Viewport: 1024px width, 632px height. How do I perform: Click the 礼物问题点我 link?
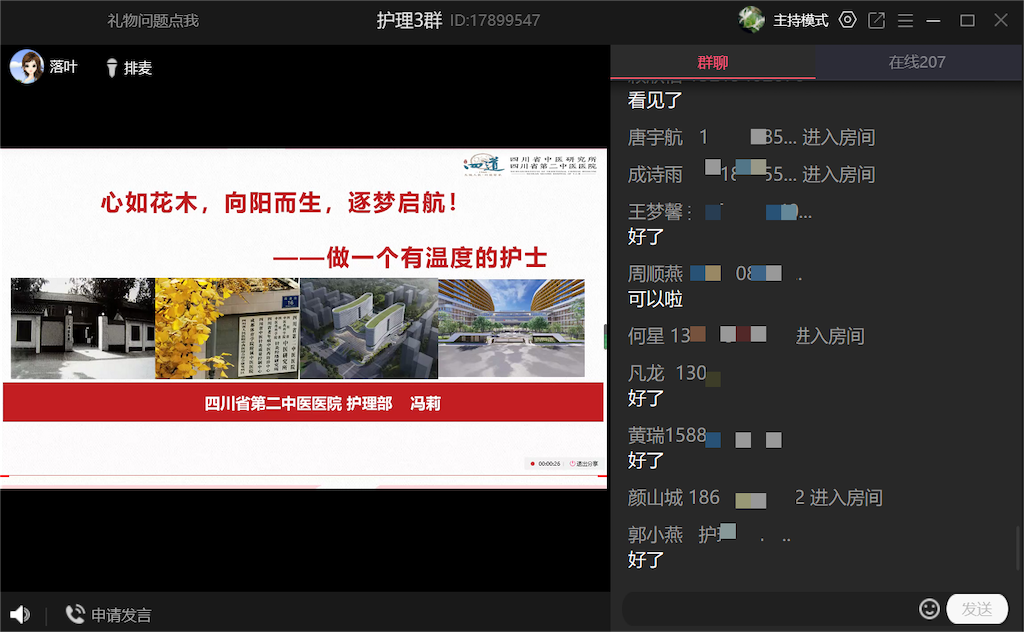point(153,21)
